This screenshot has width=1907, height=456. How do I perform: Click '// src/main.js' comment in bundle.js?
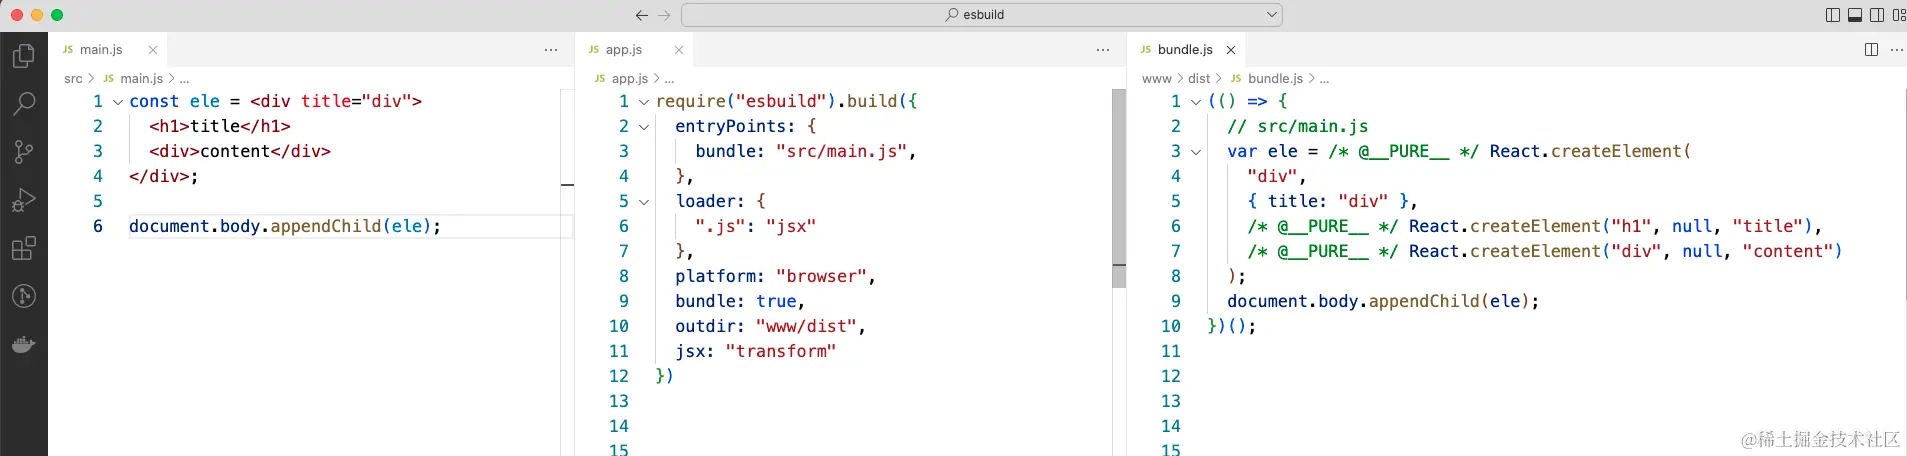point(1298,126)
